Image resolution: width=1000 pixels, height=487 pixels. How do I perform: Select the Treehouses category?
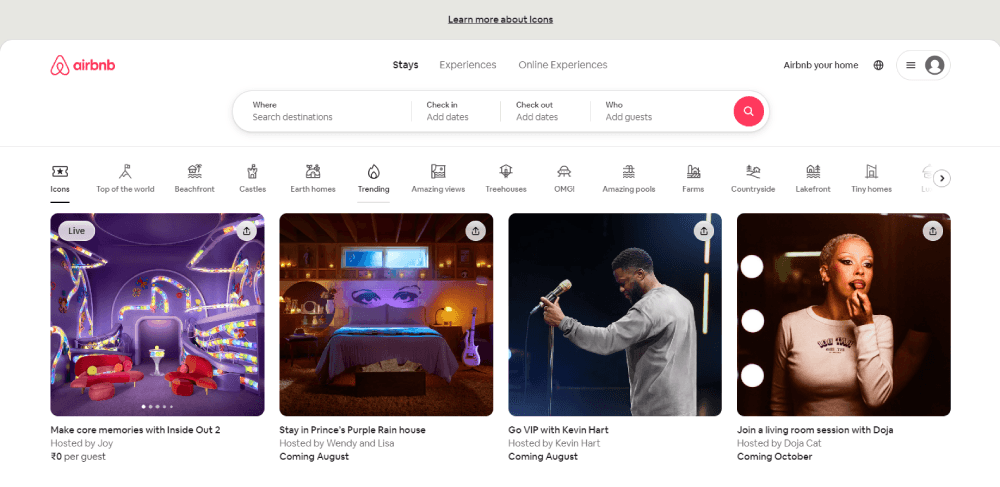tap(506, 179)
